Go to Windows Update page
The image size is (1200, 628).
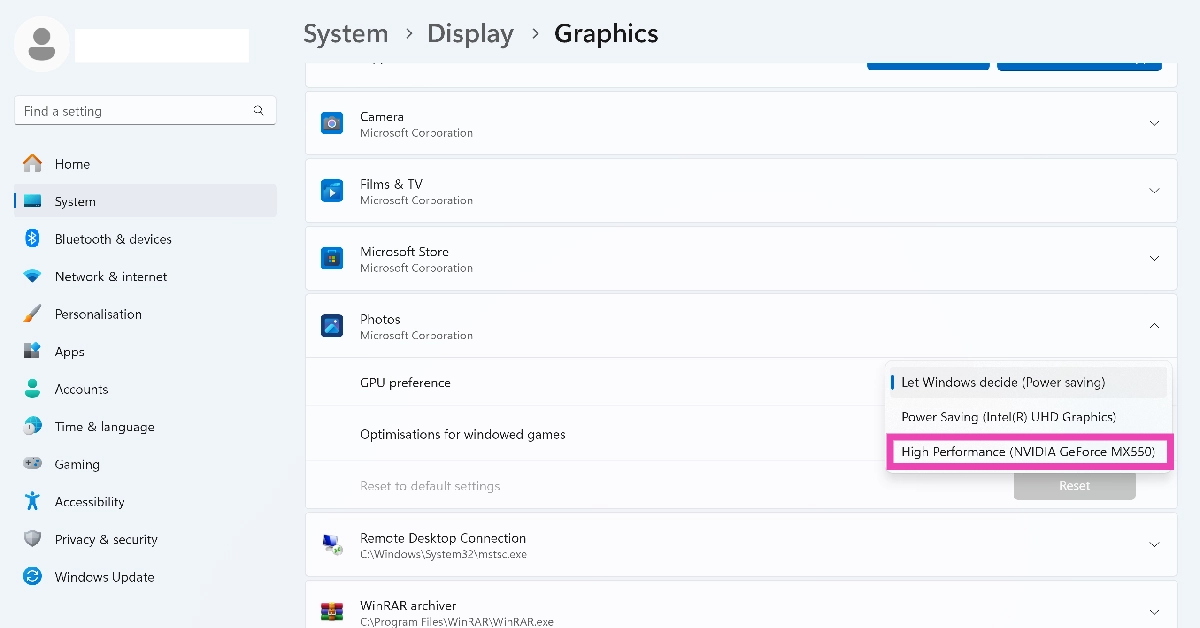click(x=104, y=577)
